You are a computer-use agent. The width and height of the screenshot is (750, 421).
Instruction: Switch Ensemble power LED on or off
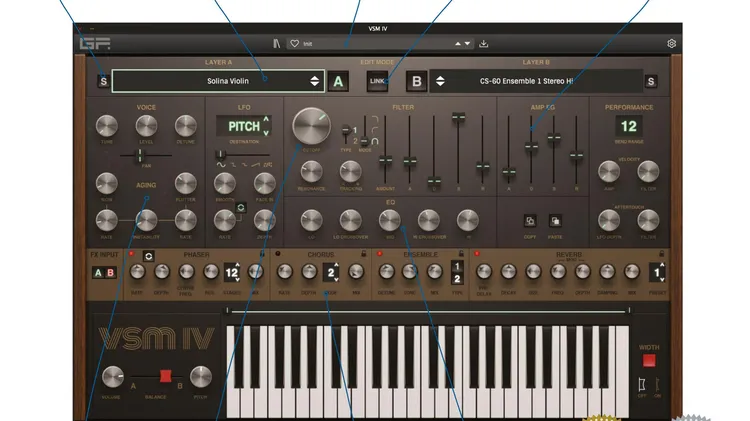click(379, 254)
